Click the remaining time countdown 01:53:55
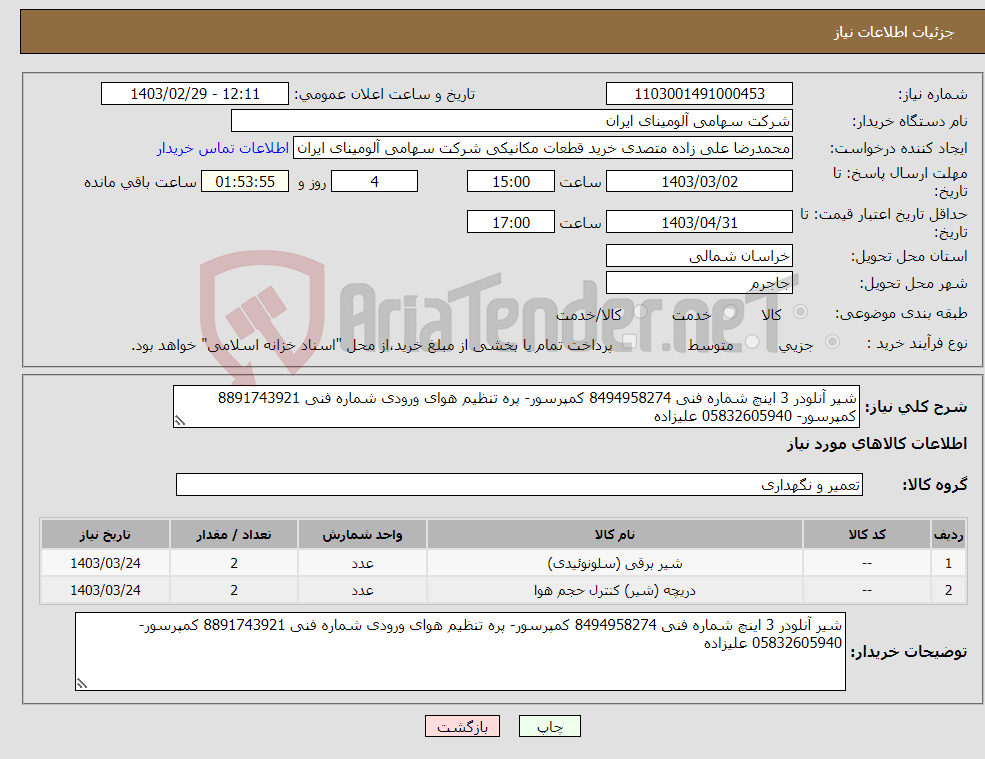Image resolution: width=985 pixels, height=759 pixels. coord(245,182)
